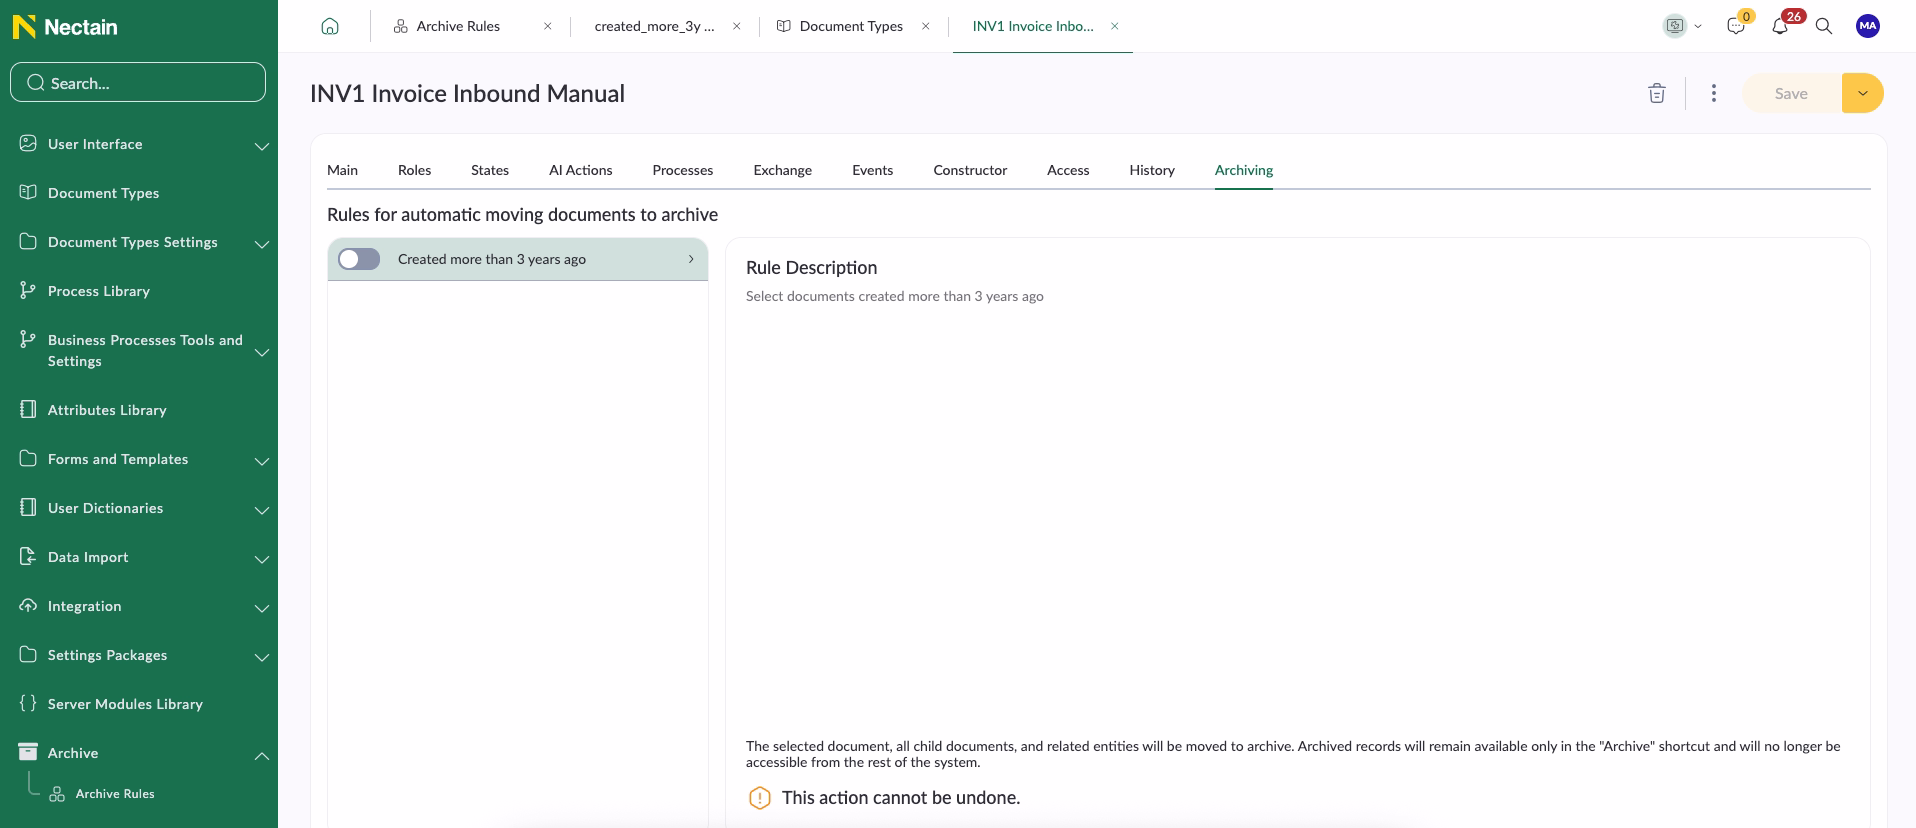Click the Document Types Settings folder icon
The image size is (1916, 828).
(28, 241)
